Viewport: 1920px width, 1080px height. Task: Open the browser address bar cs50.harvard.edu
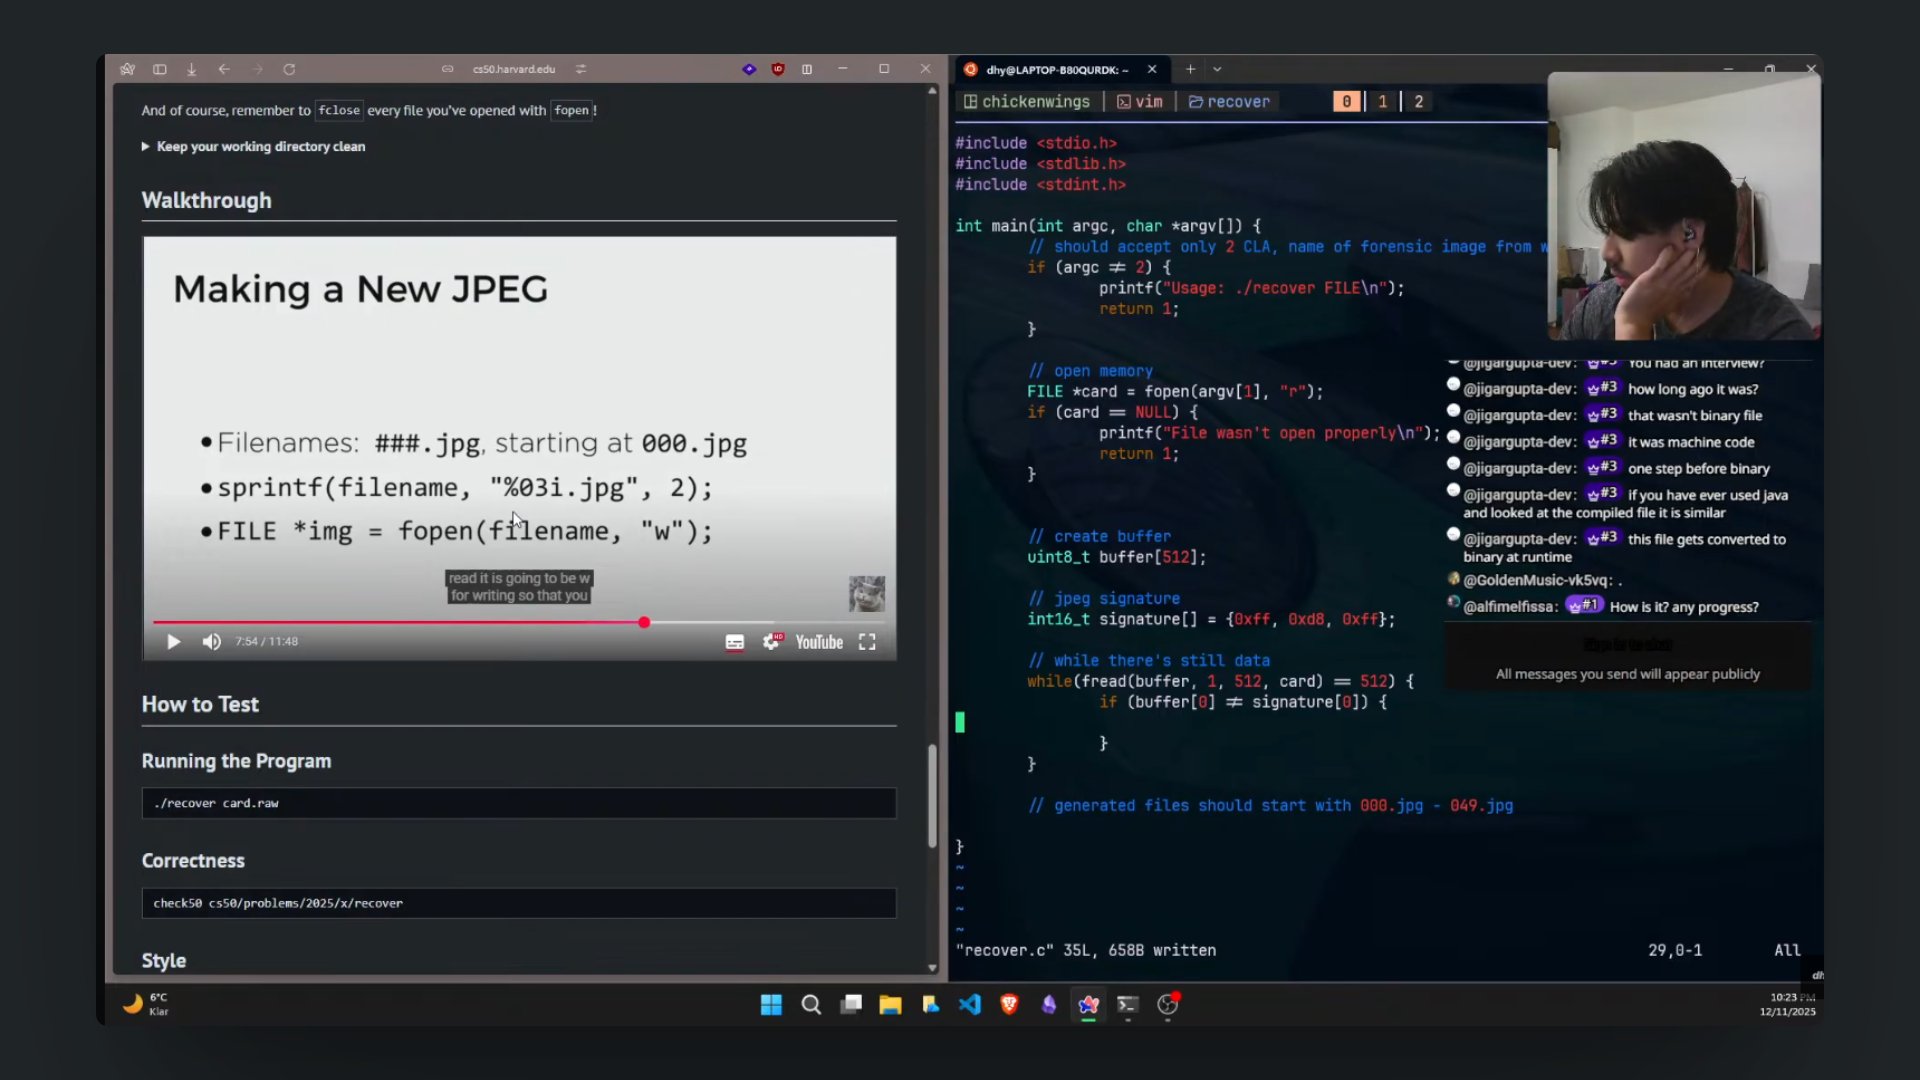(514, 69)
